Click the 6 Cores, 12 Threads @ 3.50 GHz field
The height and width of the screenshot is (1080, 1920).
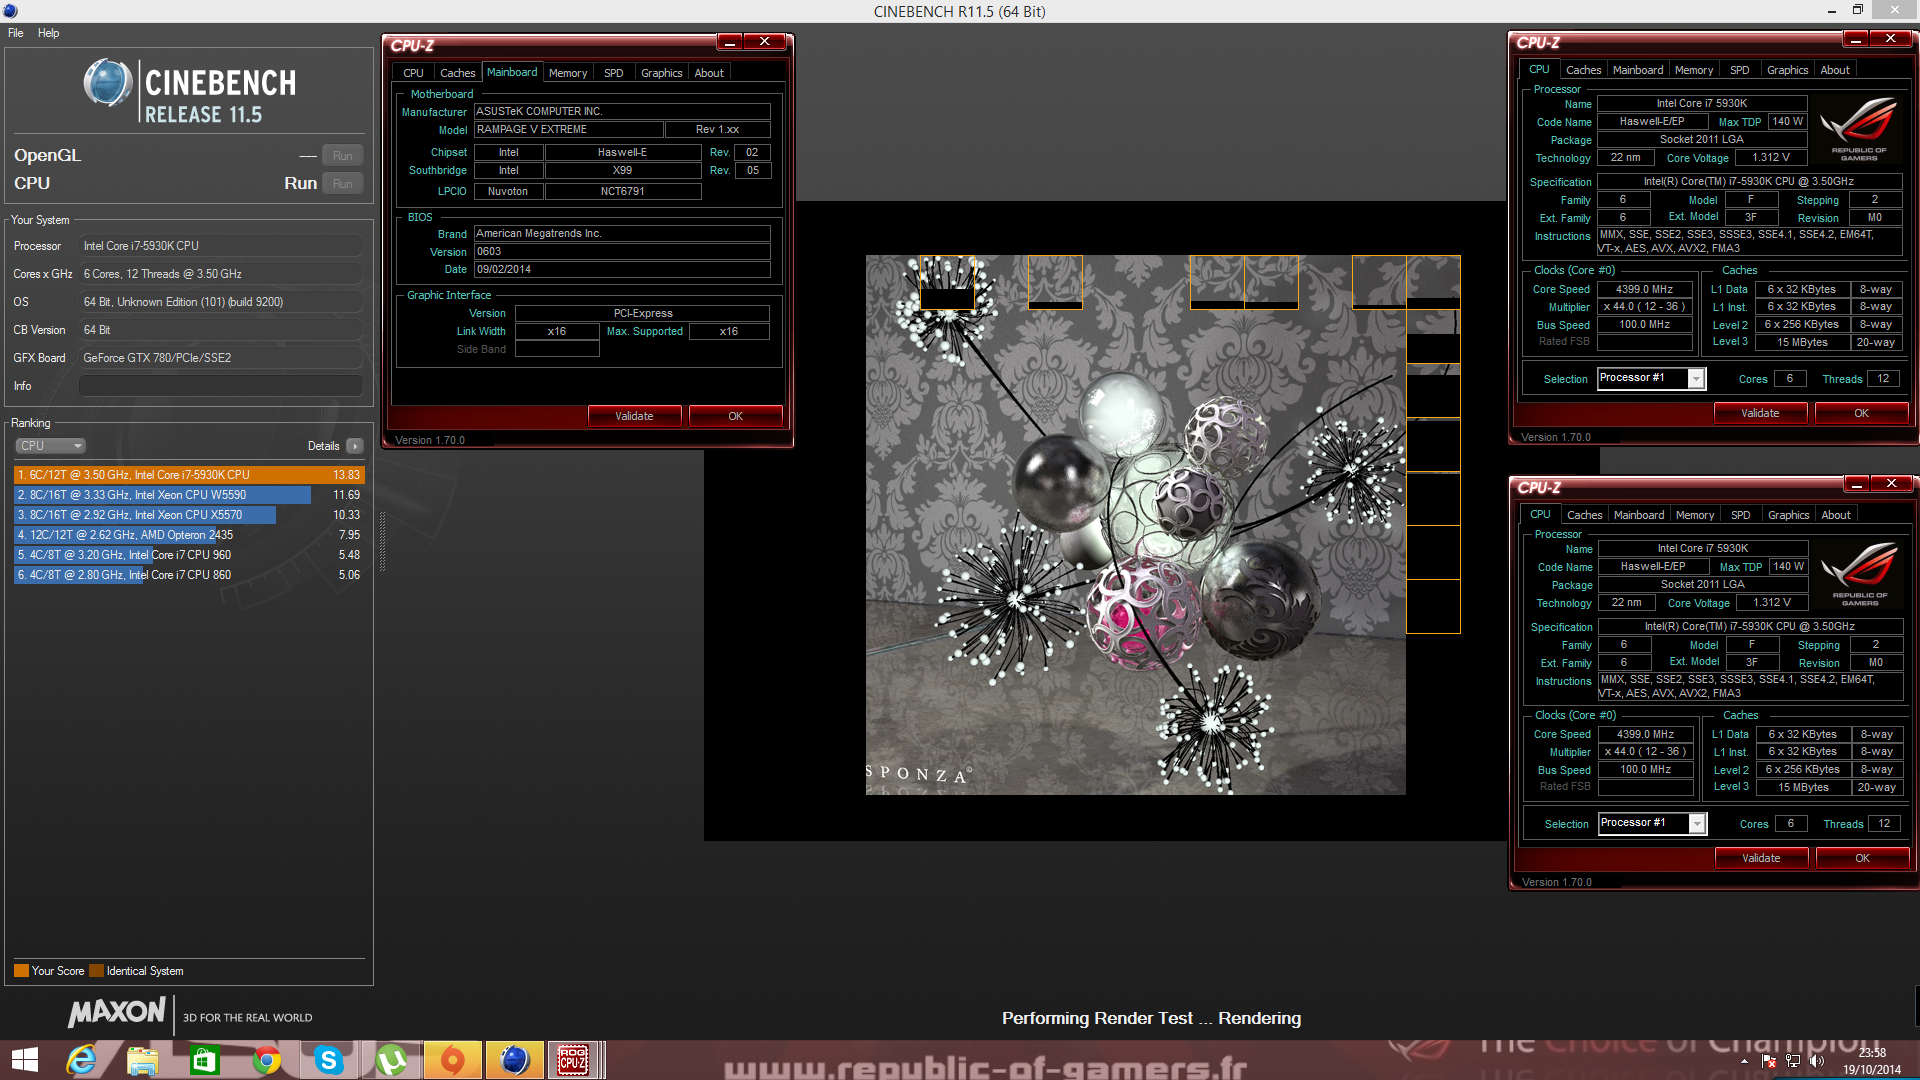221,274
